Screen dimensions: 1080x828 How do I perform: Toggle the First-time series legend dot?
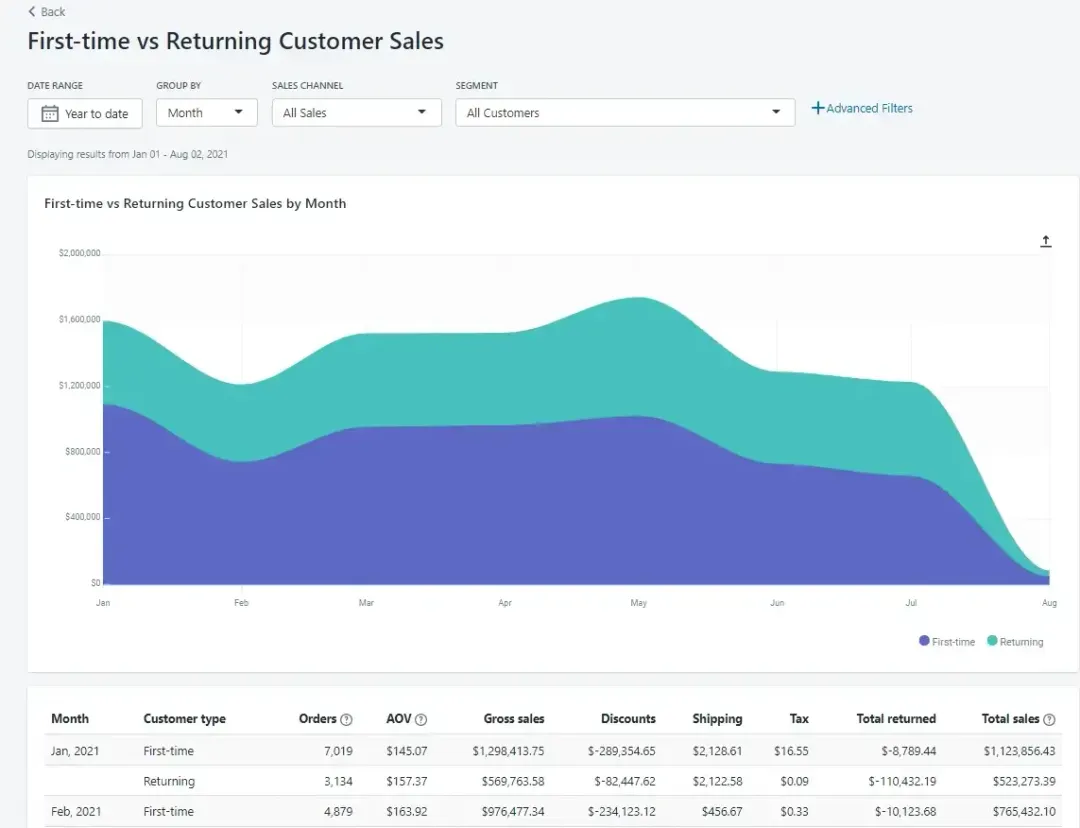pyautogui.click(x=924, y=641)
